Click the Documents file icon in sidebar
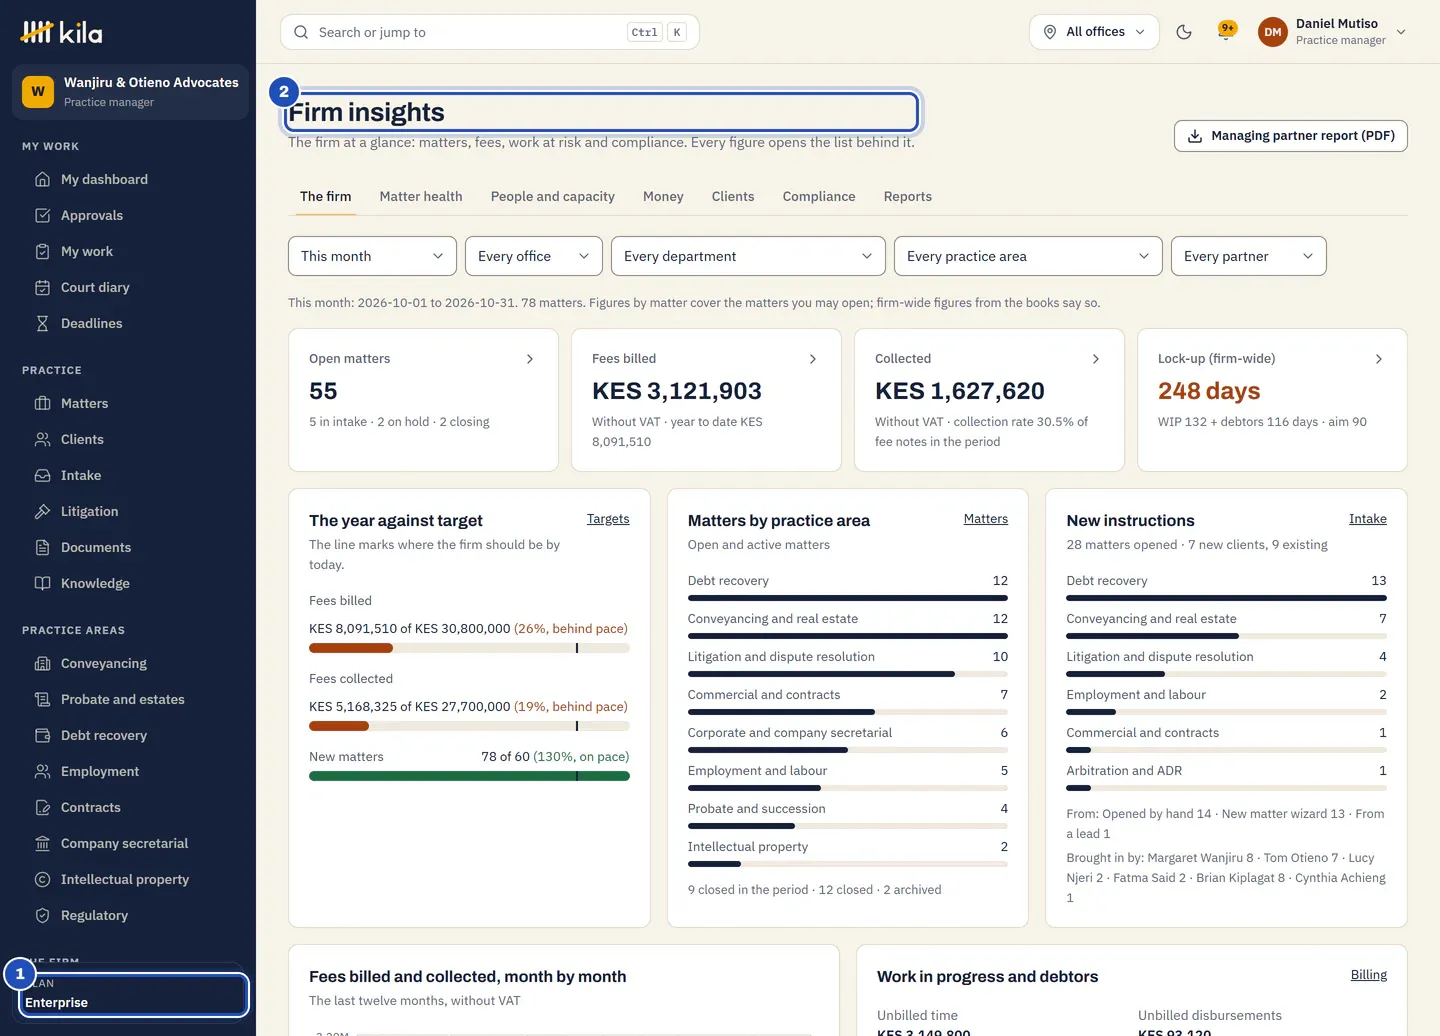This screenshot has height=1036, width=1440. [42, 547]
